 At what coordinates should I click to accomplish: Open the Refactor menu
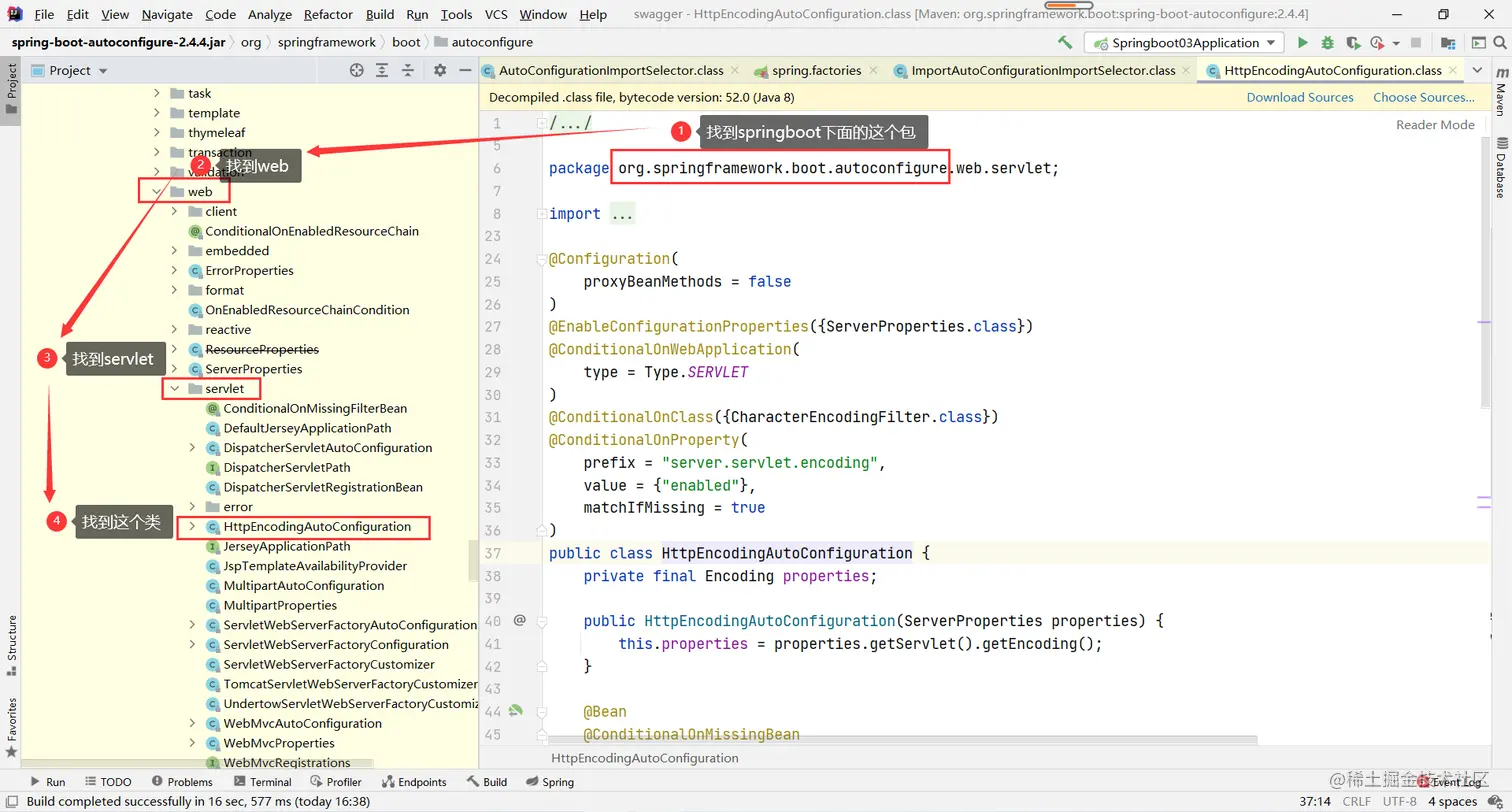pos(329,14)
